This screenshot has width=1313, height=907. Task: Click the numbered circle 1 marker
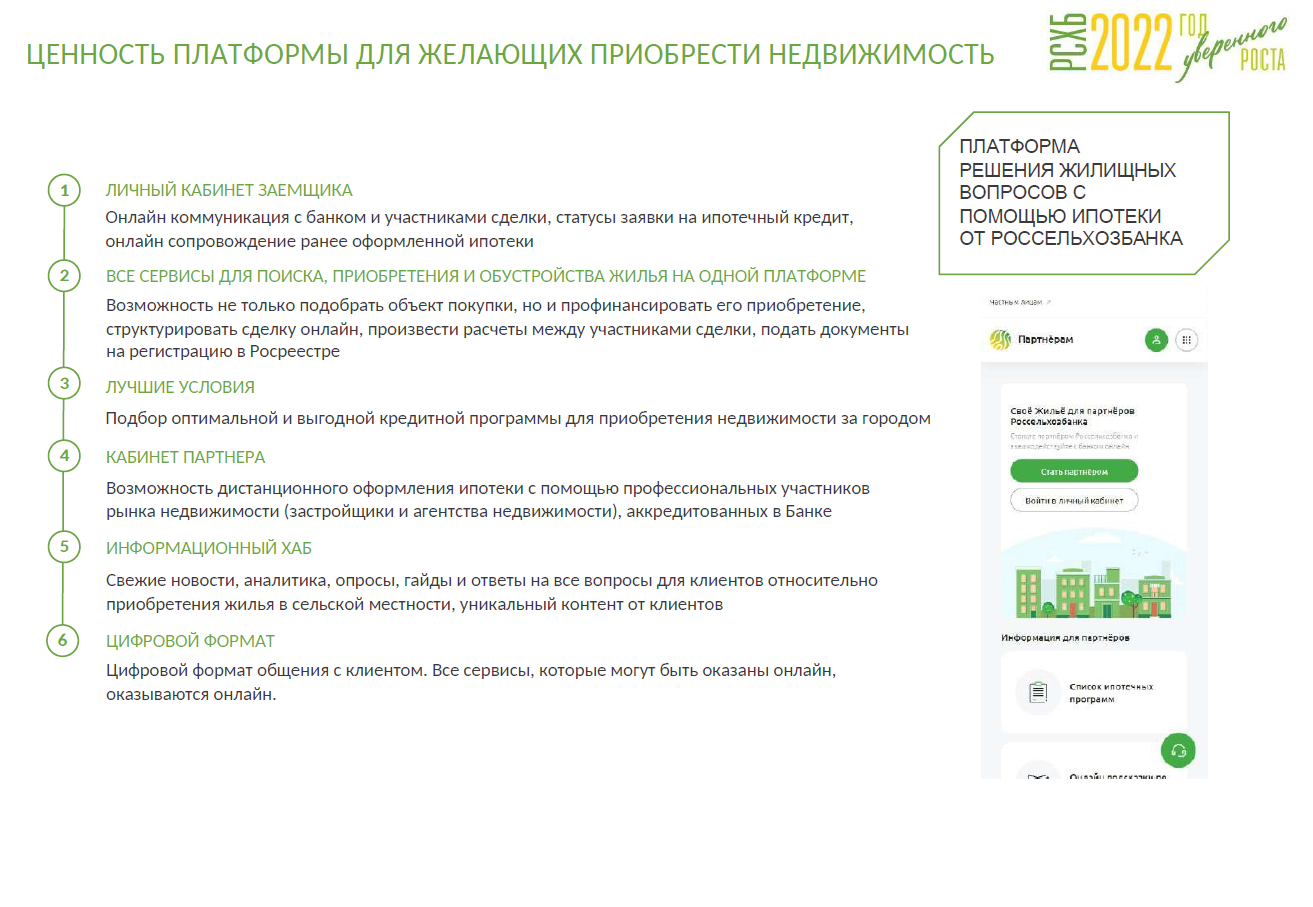(x=64, y=190)
